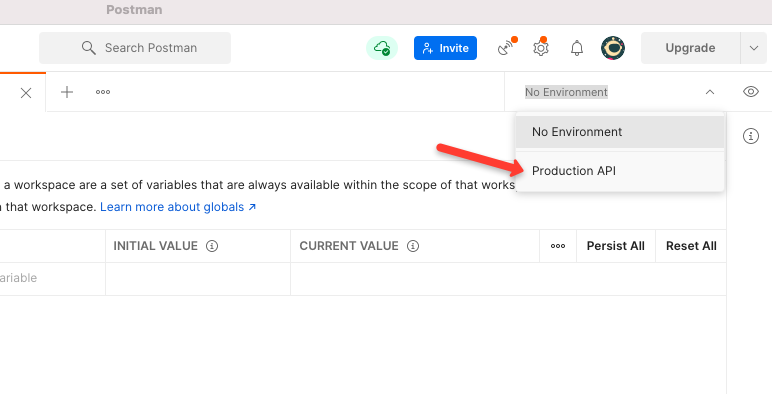Open the tab options ellipsis menu
Viewport: 772px width, 394px height.
click(103, 92)
